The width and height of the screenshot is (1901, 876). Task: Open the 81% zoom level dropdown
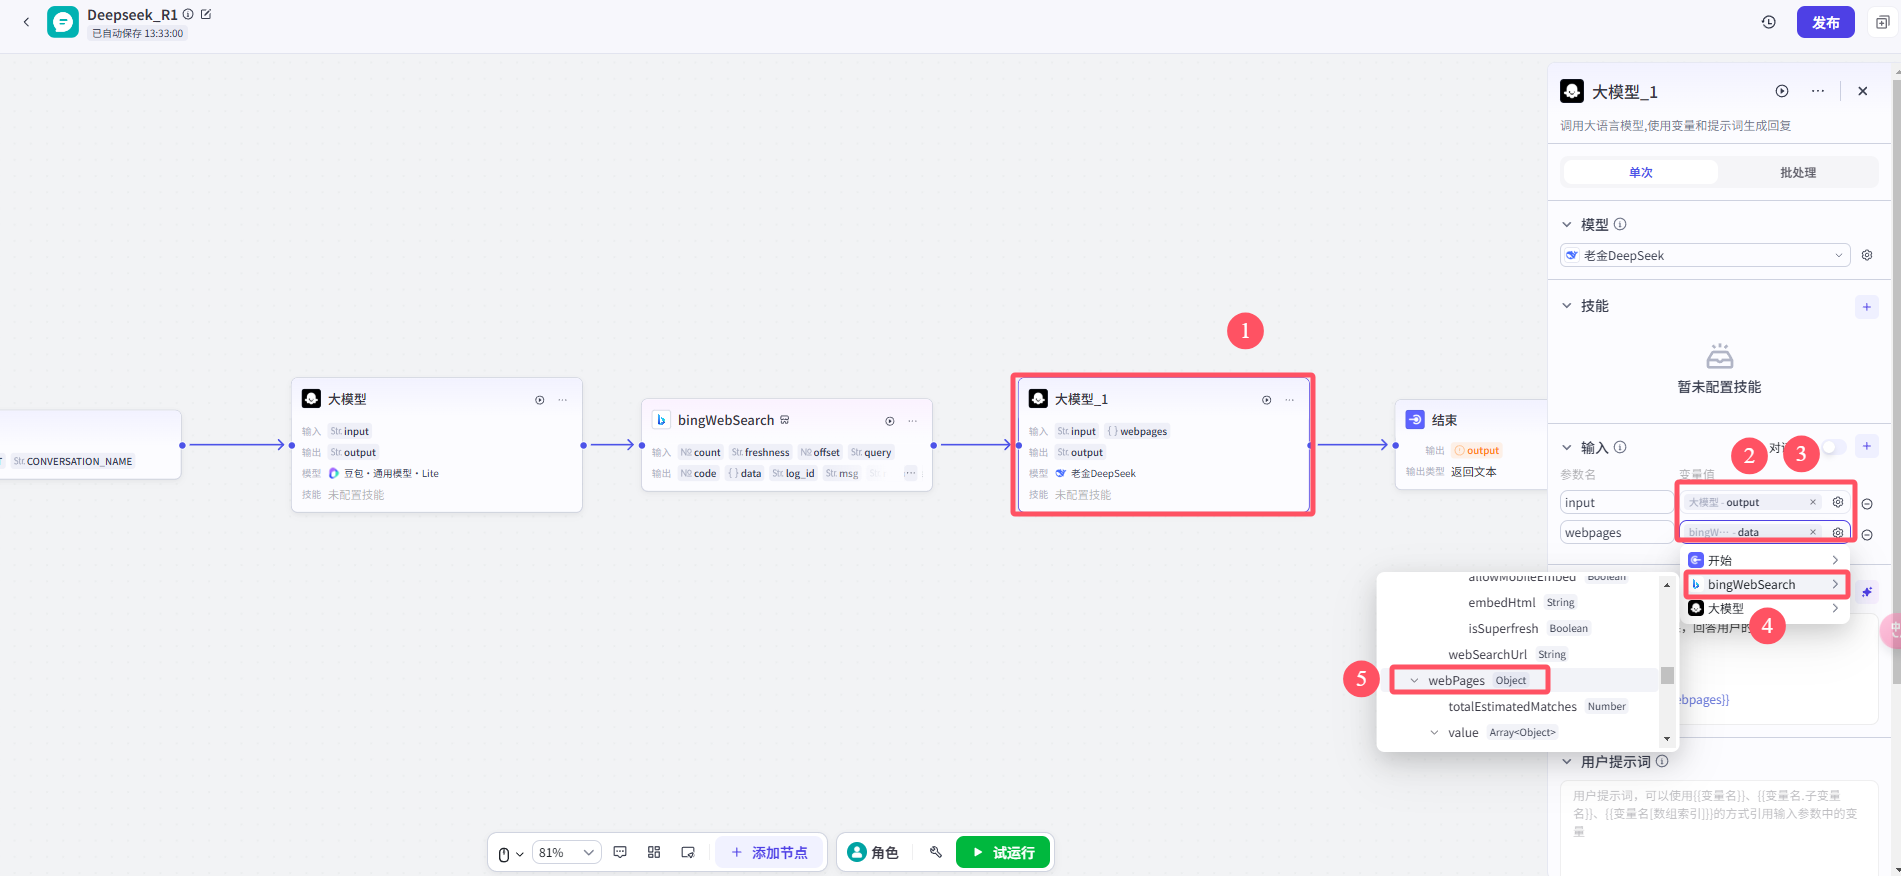pyautogui.click(x=566, y=852)
